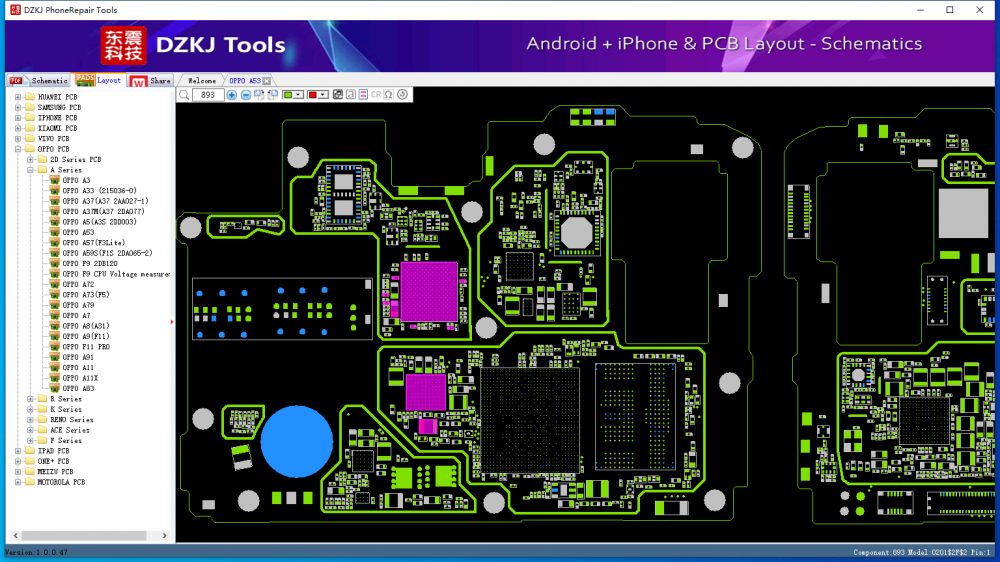The image size is (1000, 562).
Task: Collapse the OPPO PCB tree node
Action: pyautogui.click(x=18, y=149)
